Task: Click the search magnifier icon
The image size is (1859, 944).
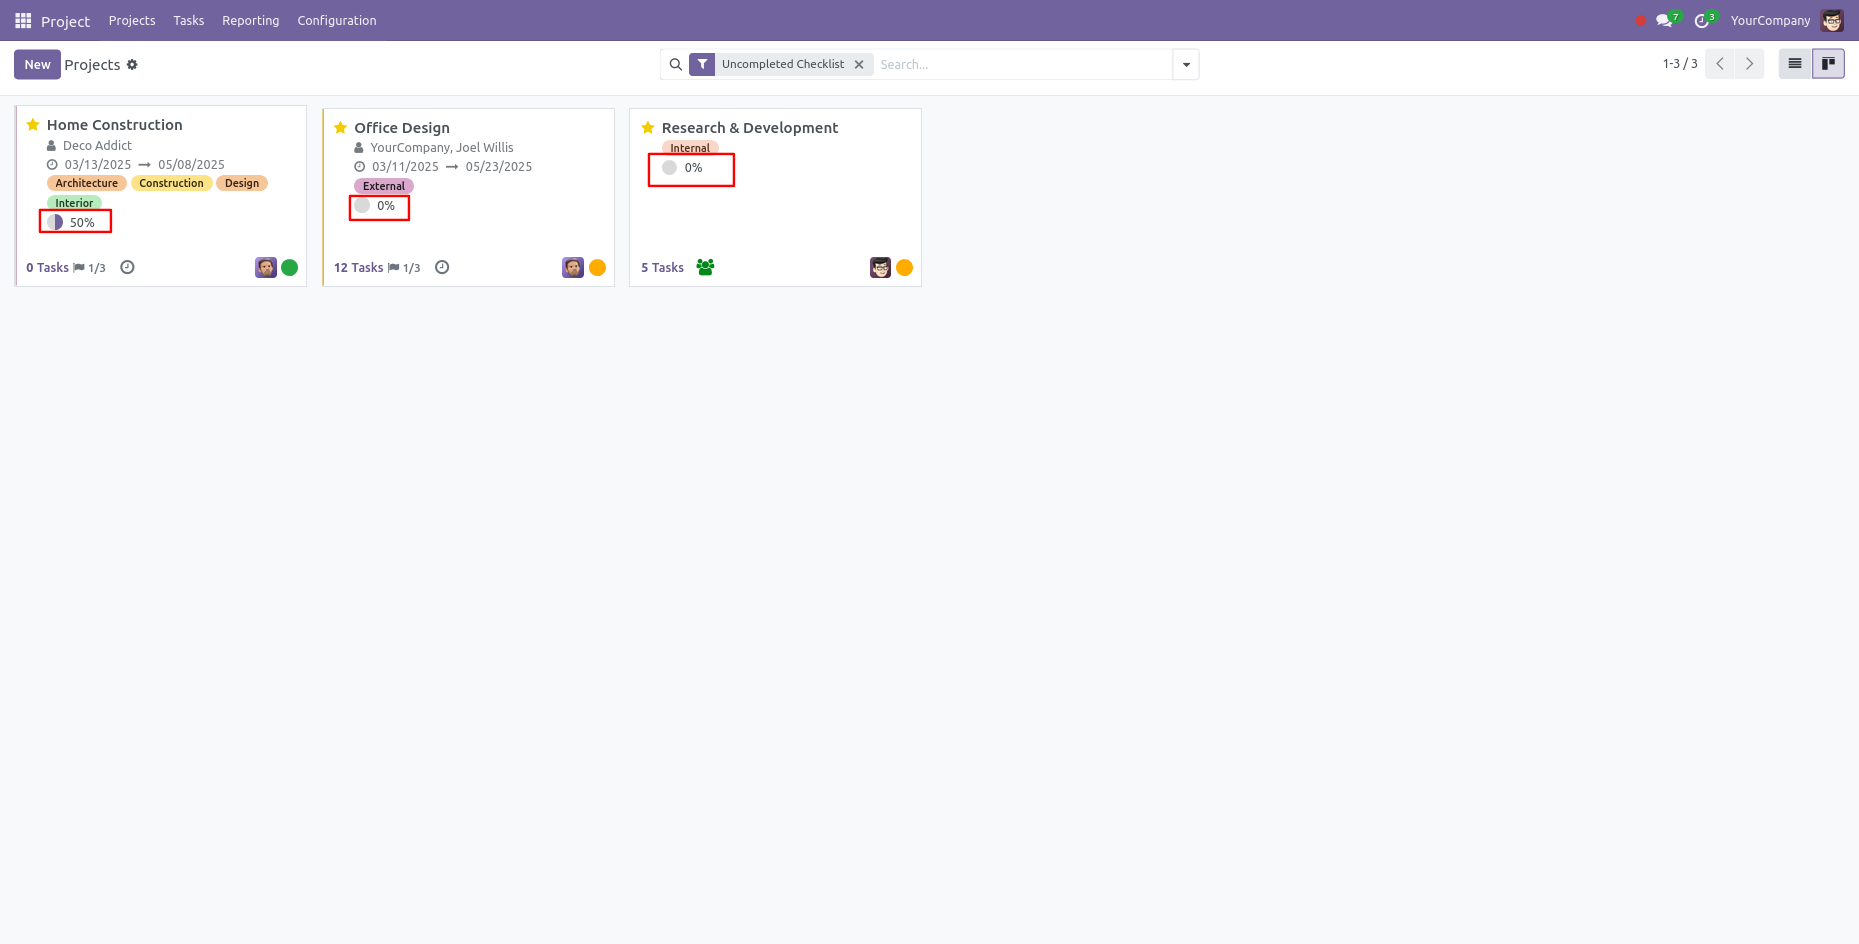Action: (x=676, y=64)
